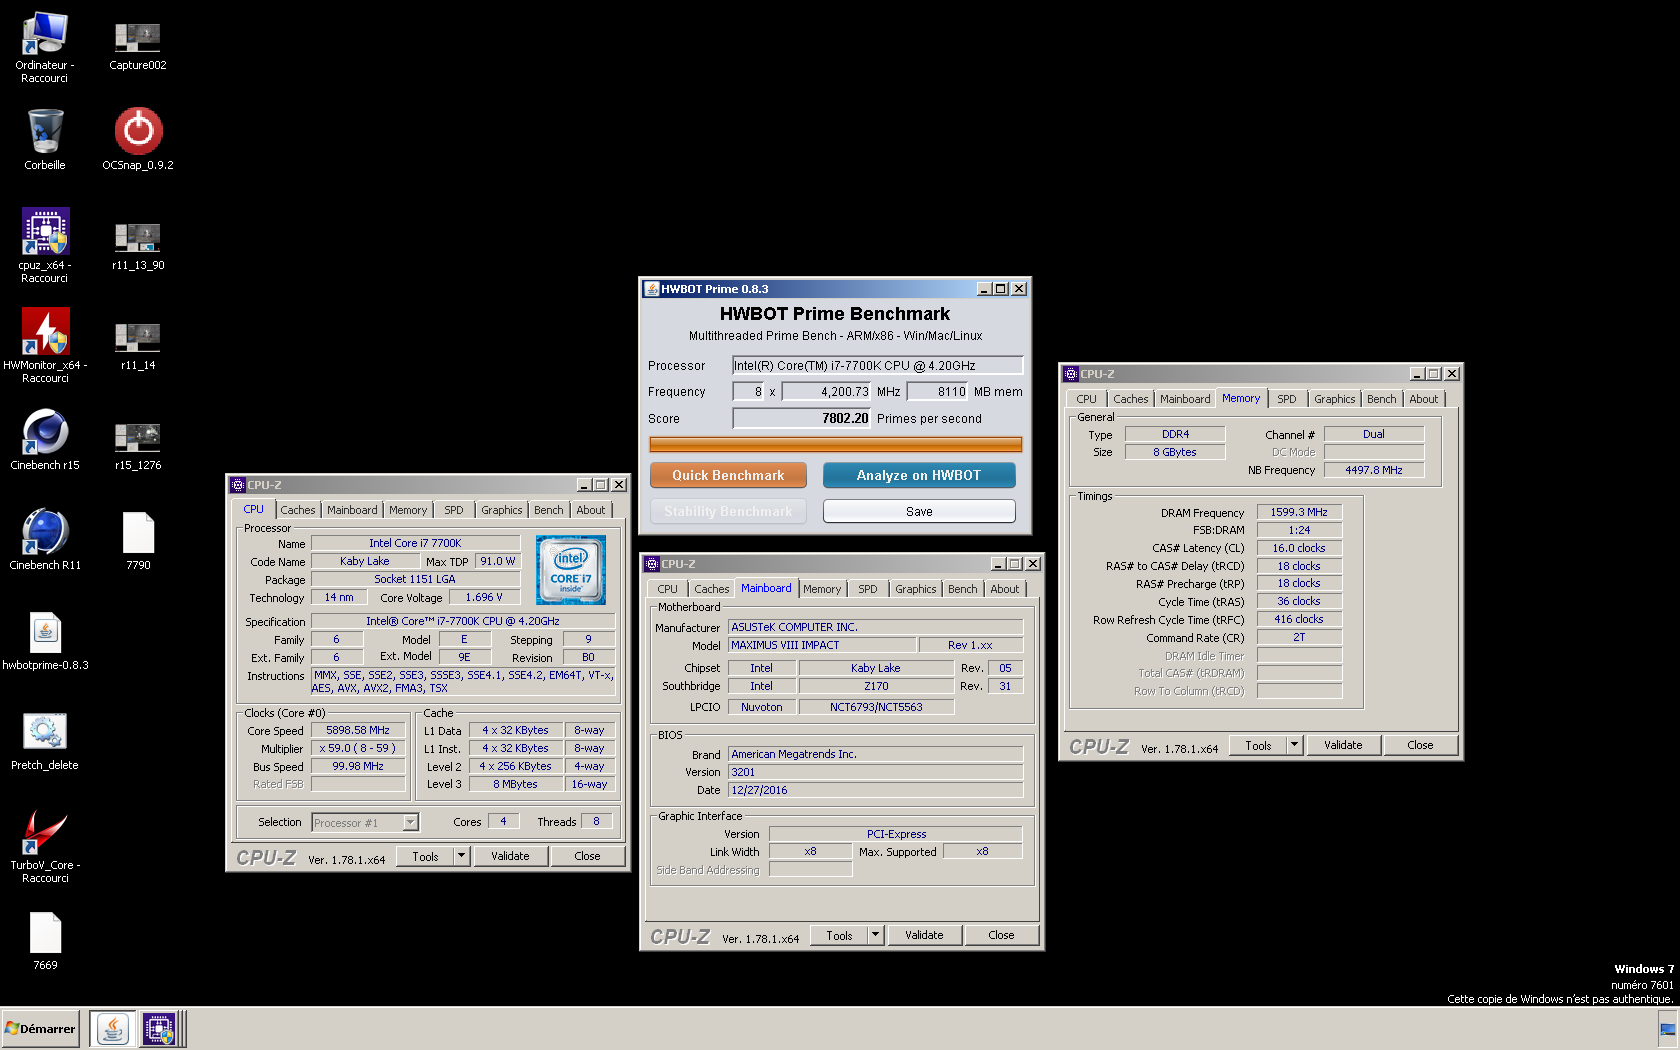
Task: Launch OCSnap_0.9.2 desktop icon
Action: tap(138, 140)
